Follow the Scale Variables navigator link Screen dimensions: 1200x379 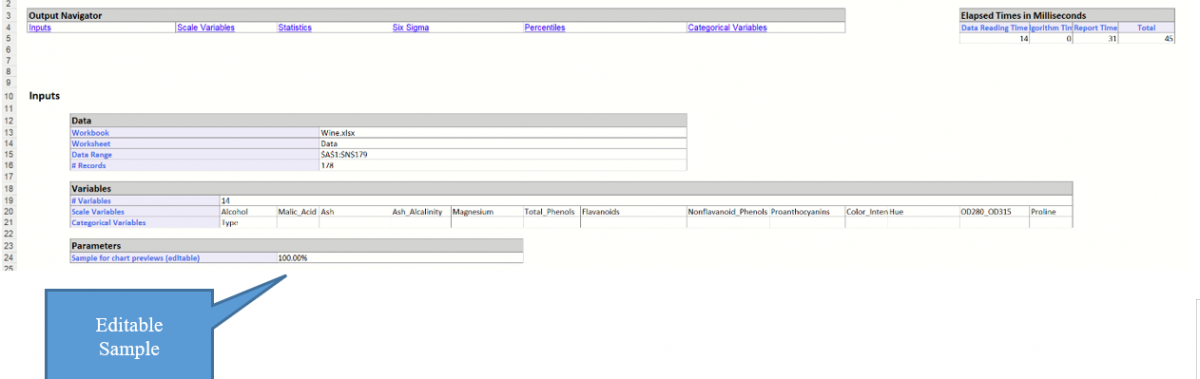coord(205,28)
